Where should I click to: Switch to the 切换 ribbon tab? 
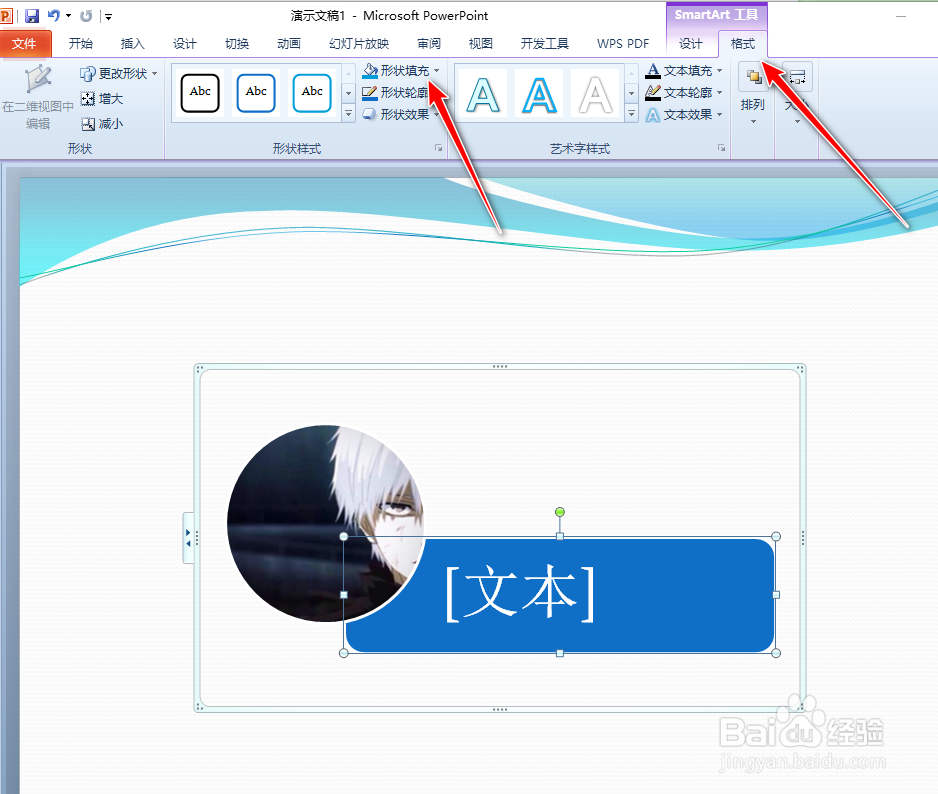coord(236,44)
